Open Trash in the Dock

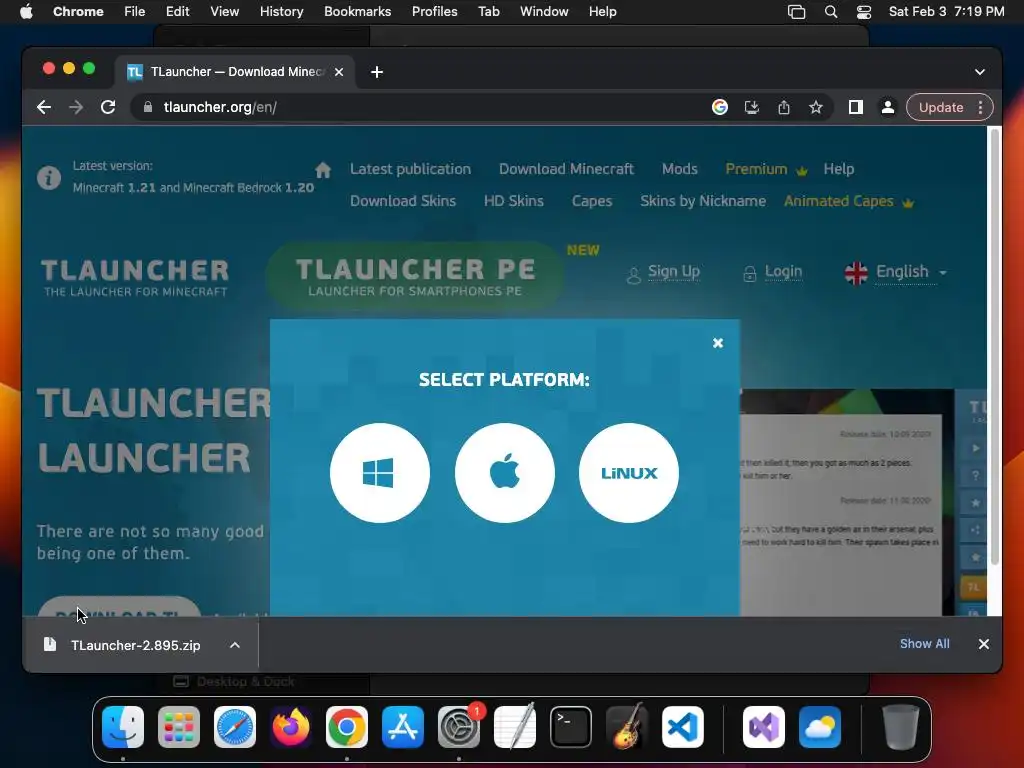coord(901,727)
